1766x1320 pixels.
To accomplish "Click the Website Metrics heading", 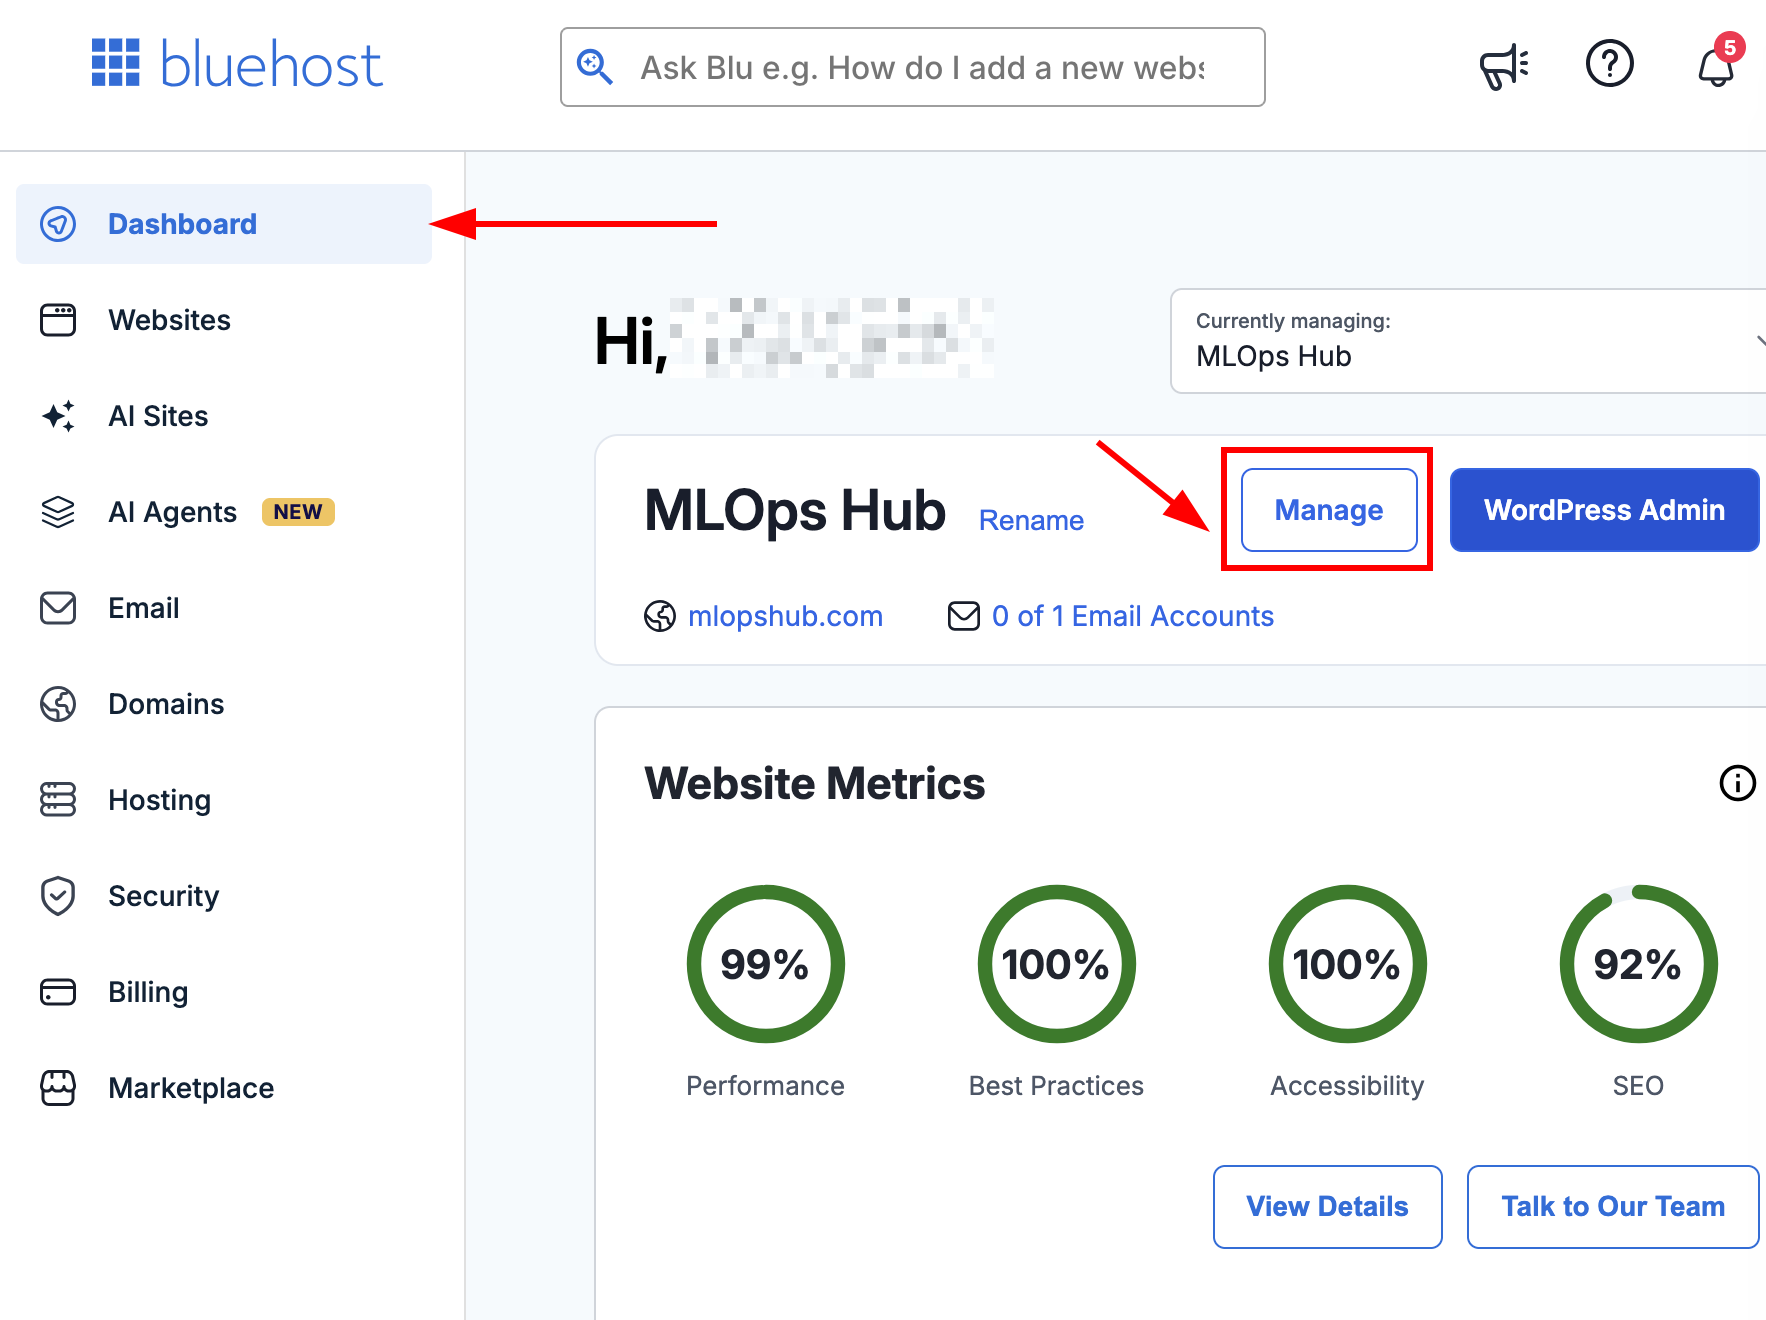I will [x=815, y=783].
